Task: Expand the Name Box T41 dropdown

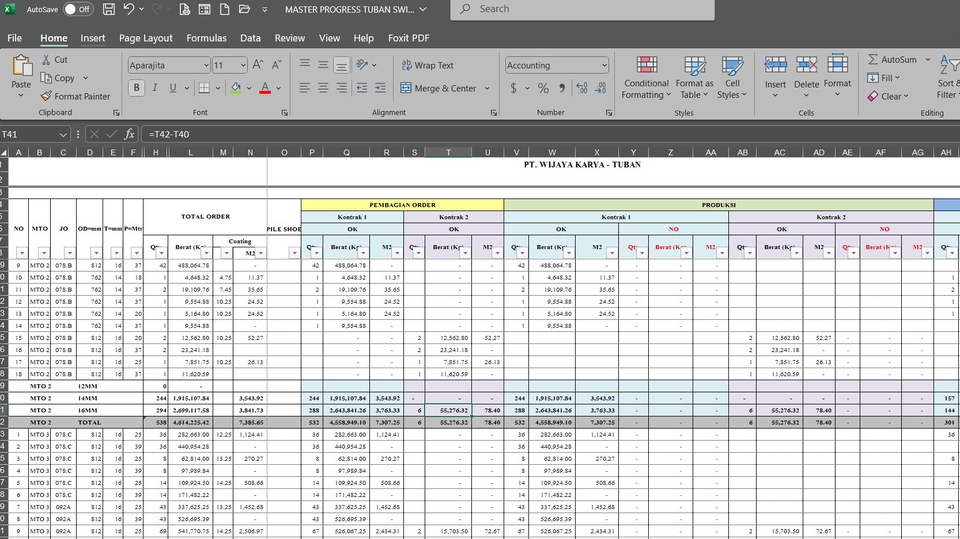Action: pos(63,134)
